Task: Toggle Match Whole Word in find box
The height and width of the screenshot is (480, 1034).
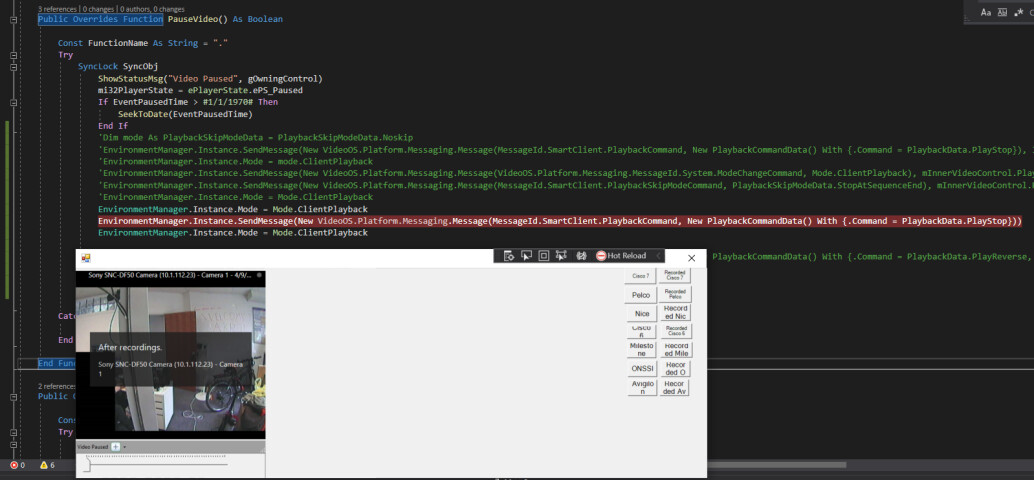Action: [x=1004, y=12]
